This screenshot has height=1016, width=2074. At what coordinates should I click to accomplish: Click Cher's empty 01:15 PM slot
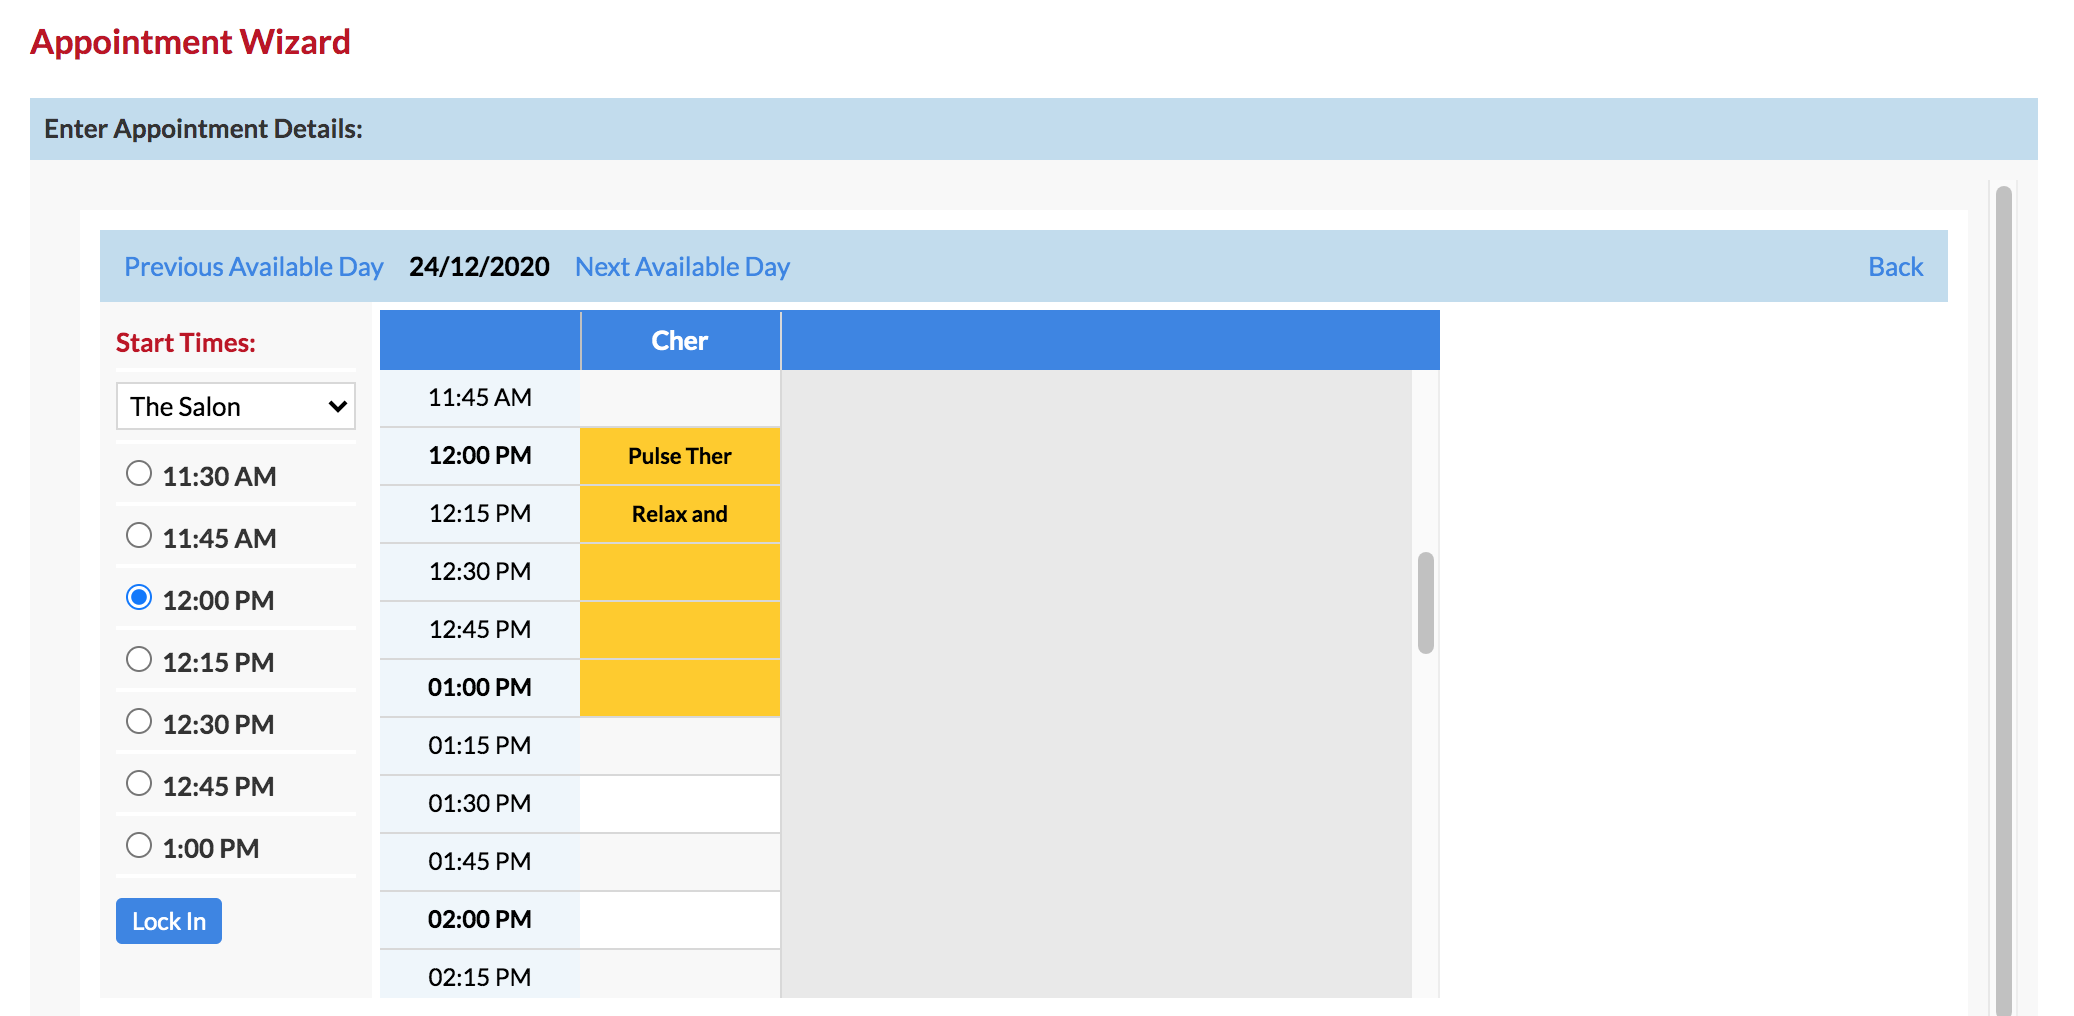click(x=680, y=746)
